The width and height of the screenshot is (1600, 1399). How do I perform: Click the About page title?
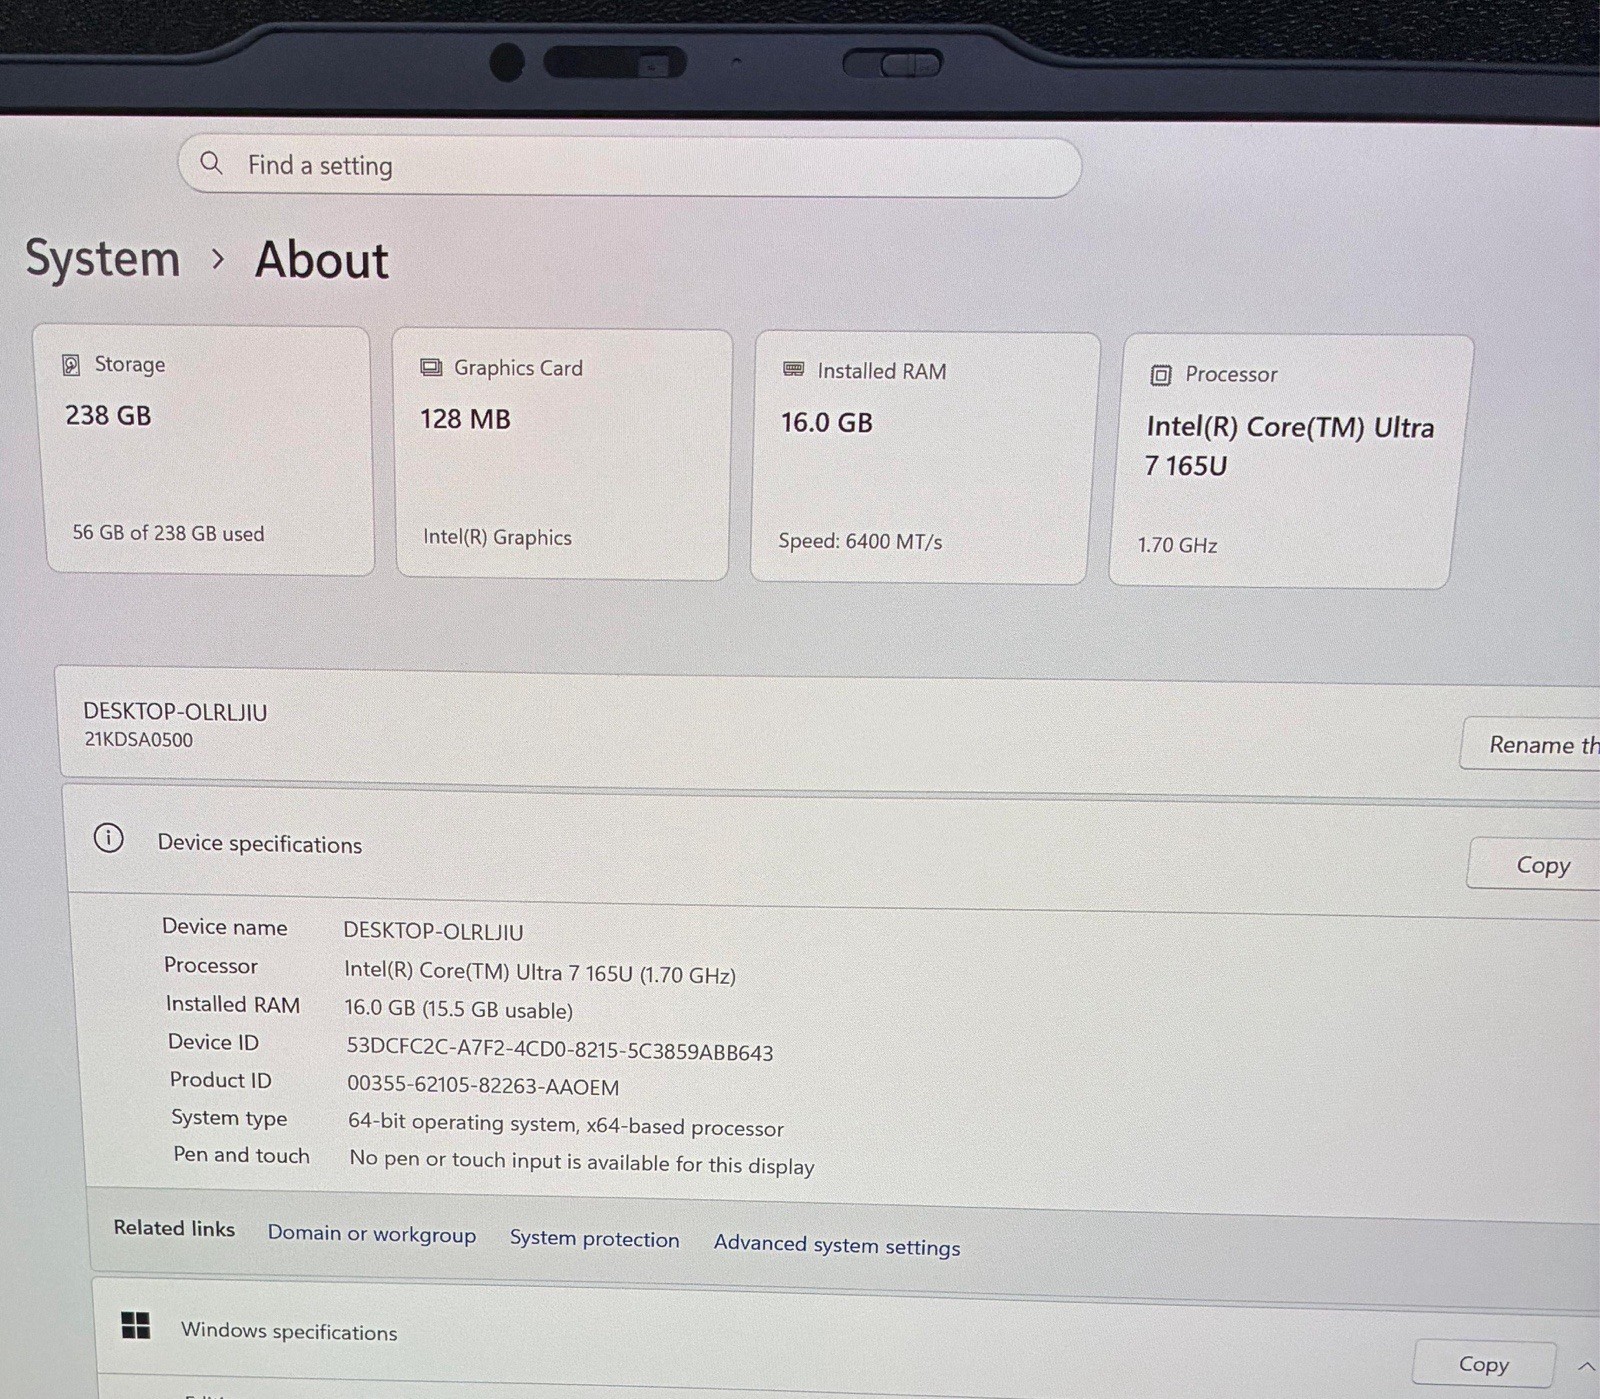(321, 260)
